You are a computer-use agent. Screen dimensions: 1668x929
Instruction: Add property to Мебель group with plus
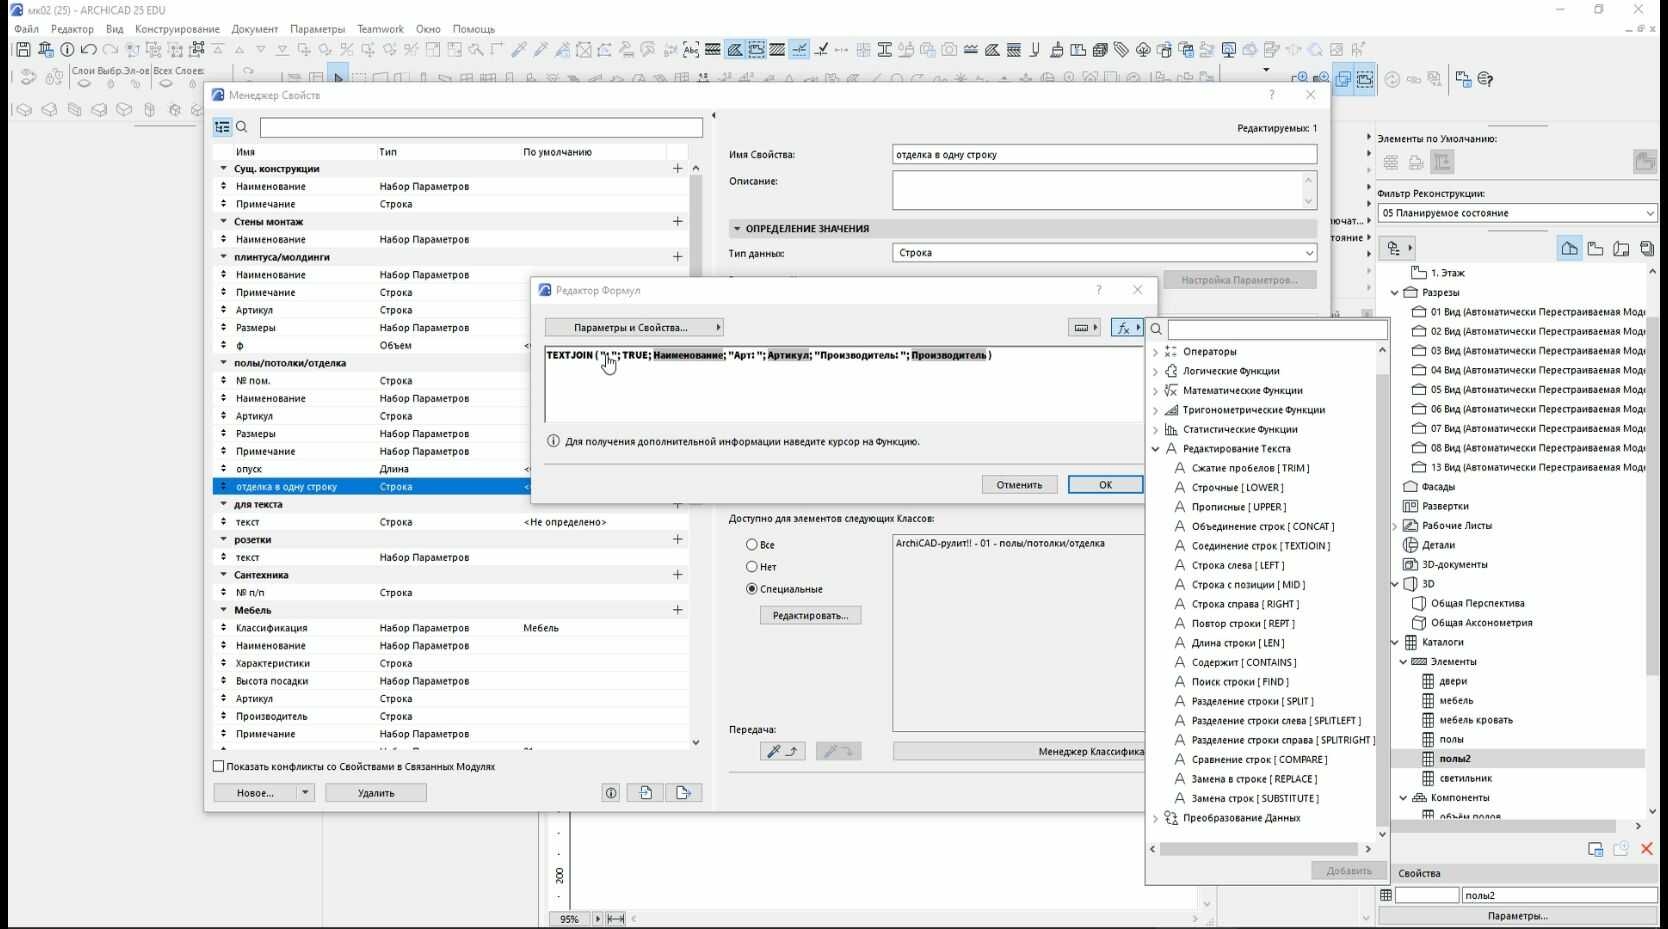tap(677, 610)
